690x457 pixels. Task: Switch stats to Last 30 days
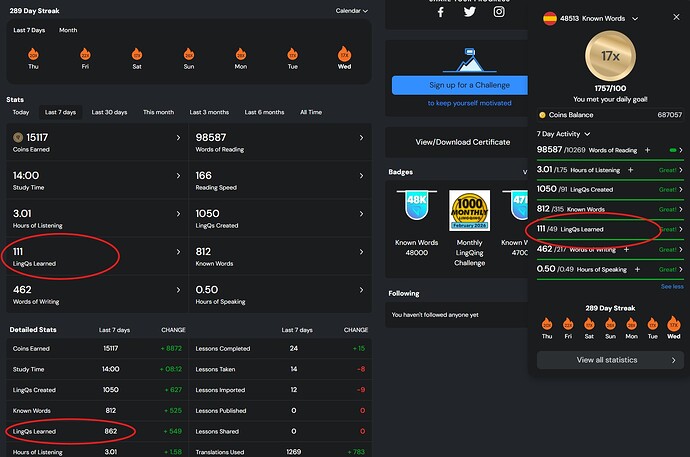pos(109,112)
